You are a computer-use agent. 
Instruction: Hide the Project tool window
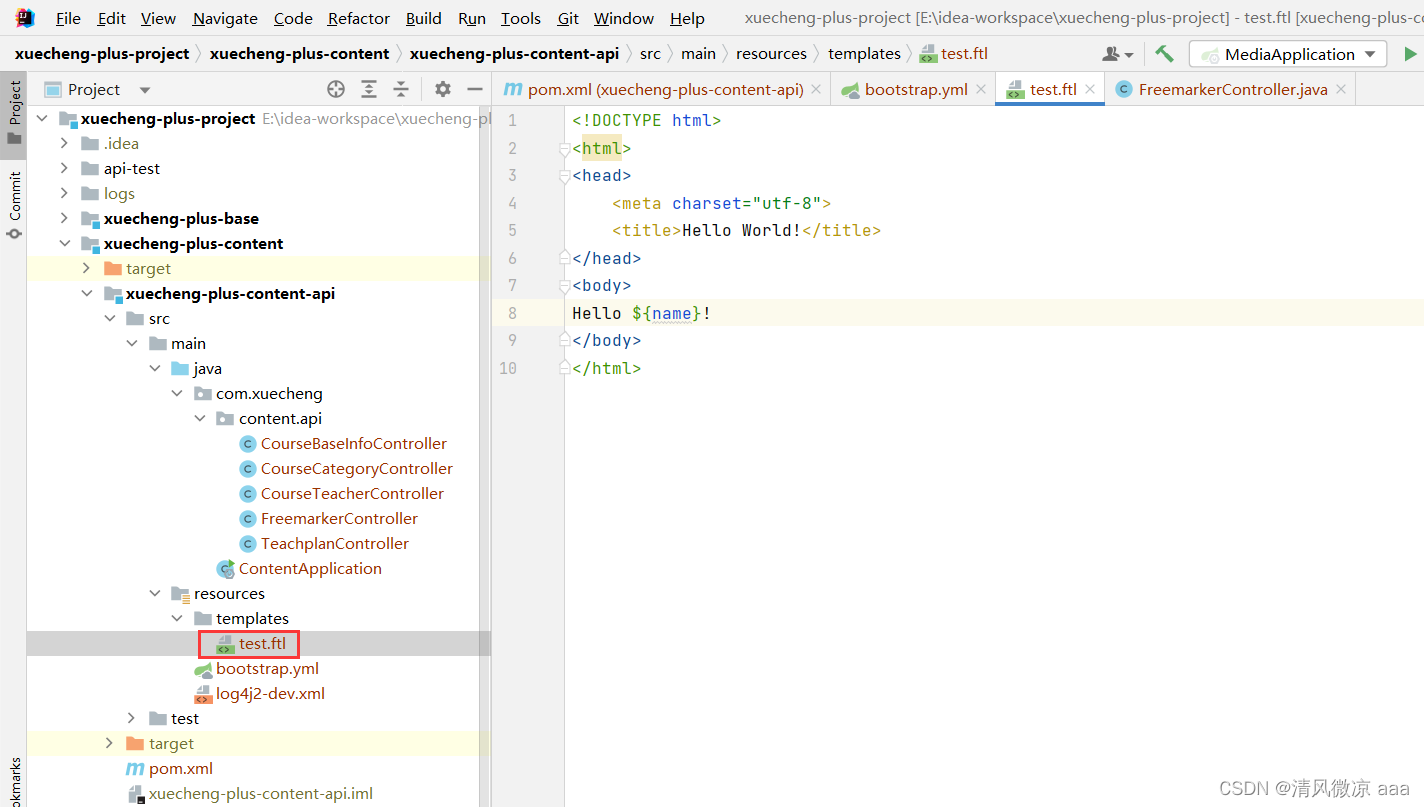475,89
